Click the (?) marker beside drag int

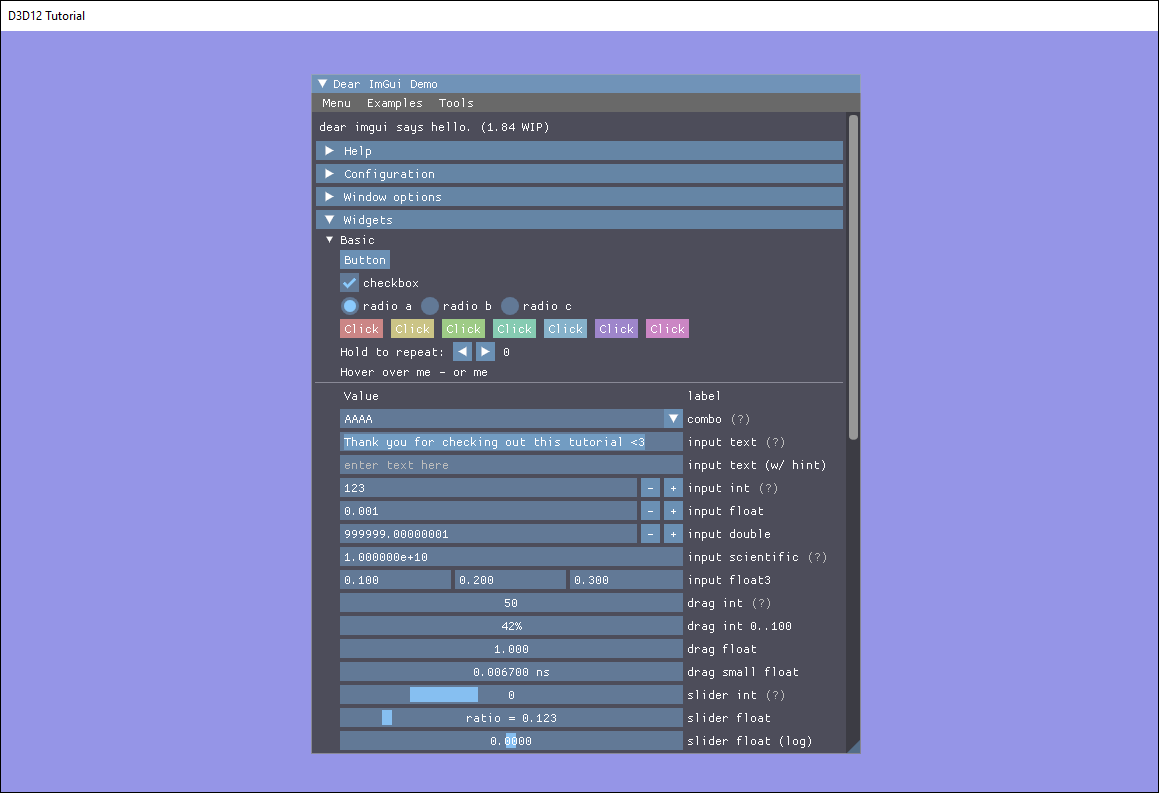(761, 603)
